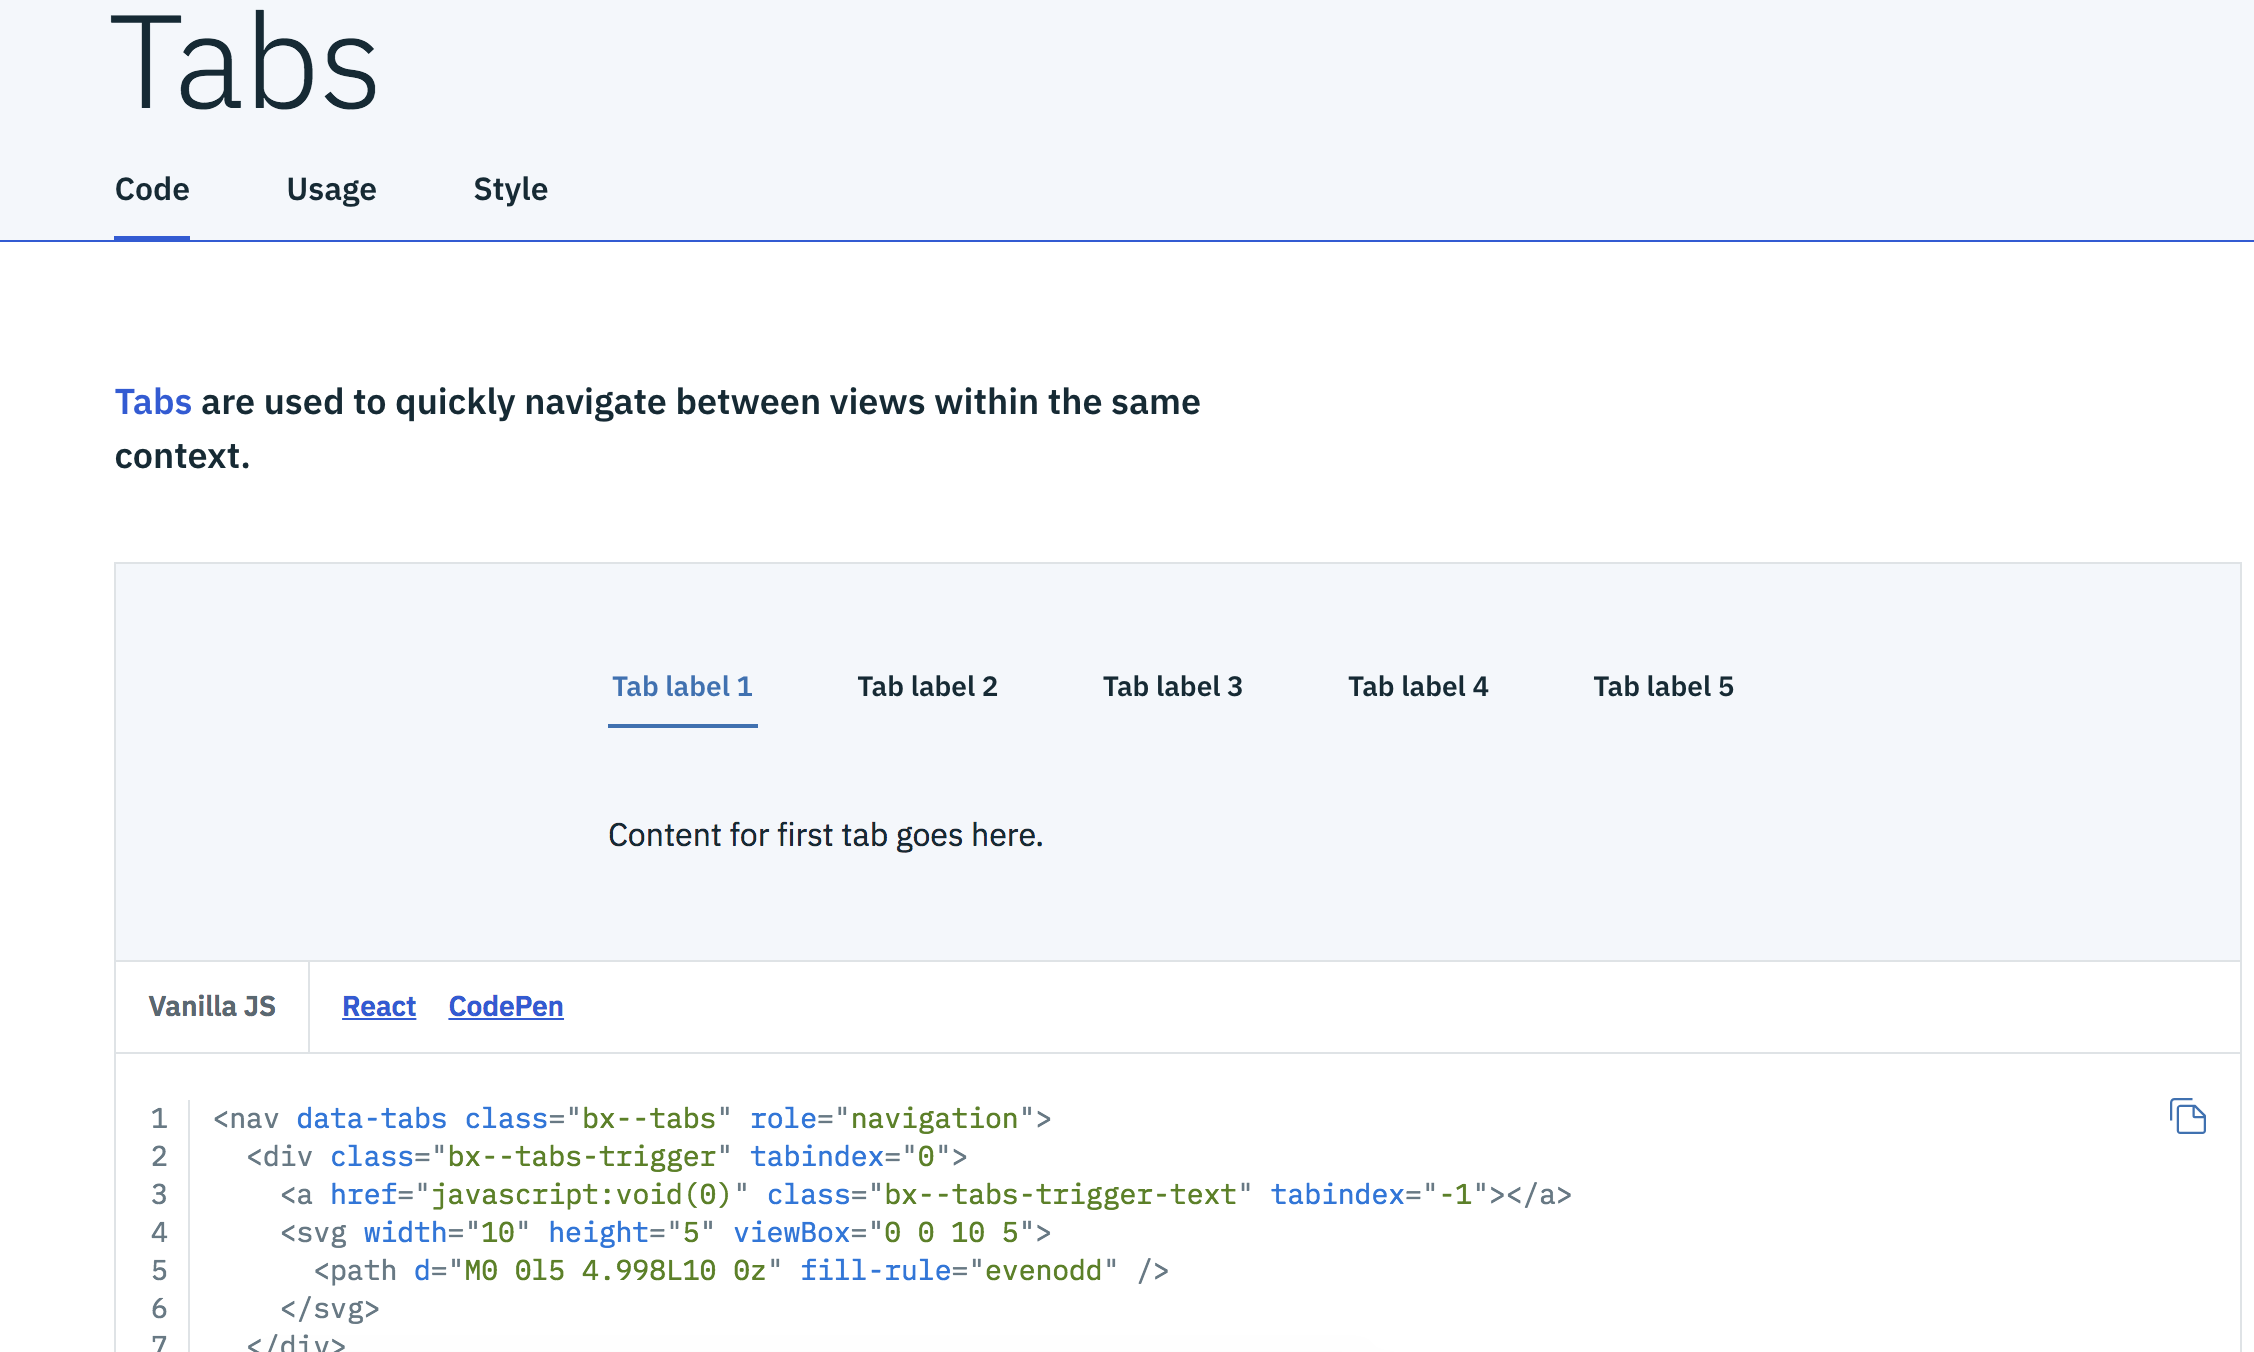Switch to the Usage tab

point(331,189)
